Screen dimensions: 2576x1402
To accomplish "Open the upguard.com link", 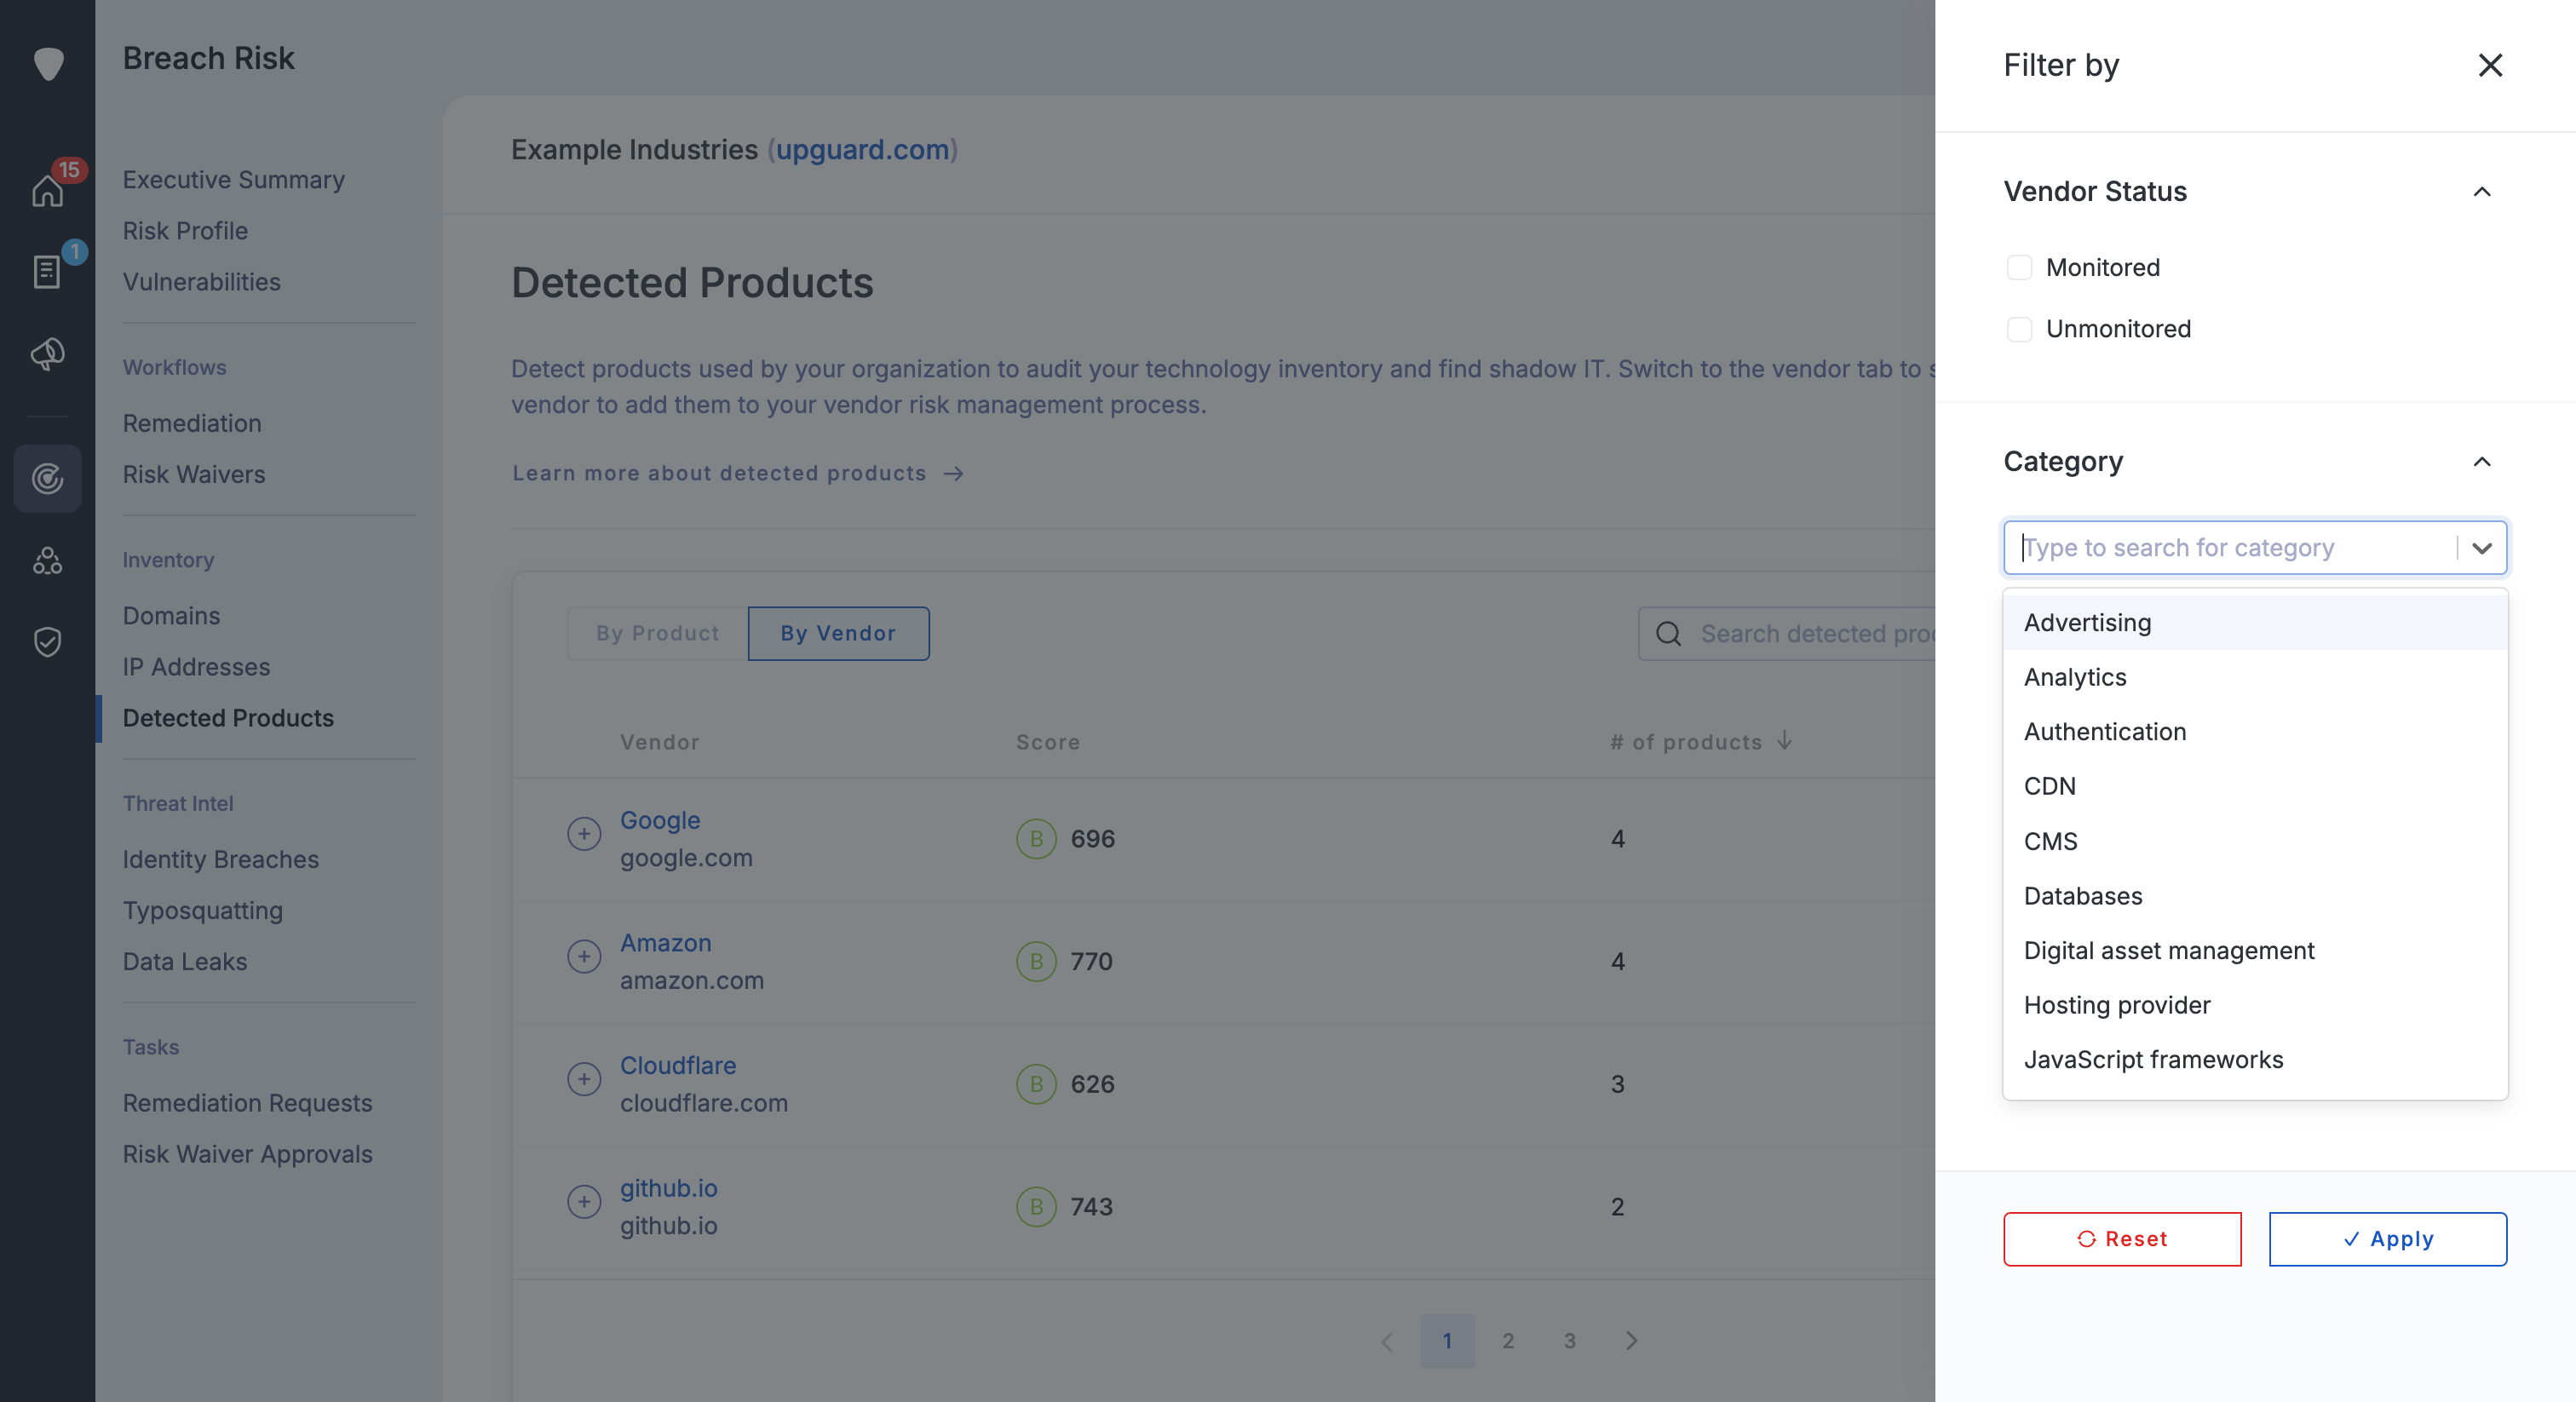I will tap(862, 150).
